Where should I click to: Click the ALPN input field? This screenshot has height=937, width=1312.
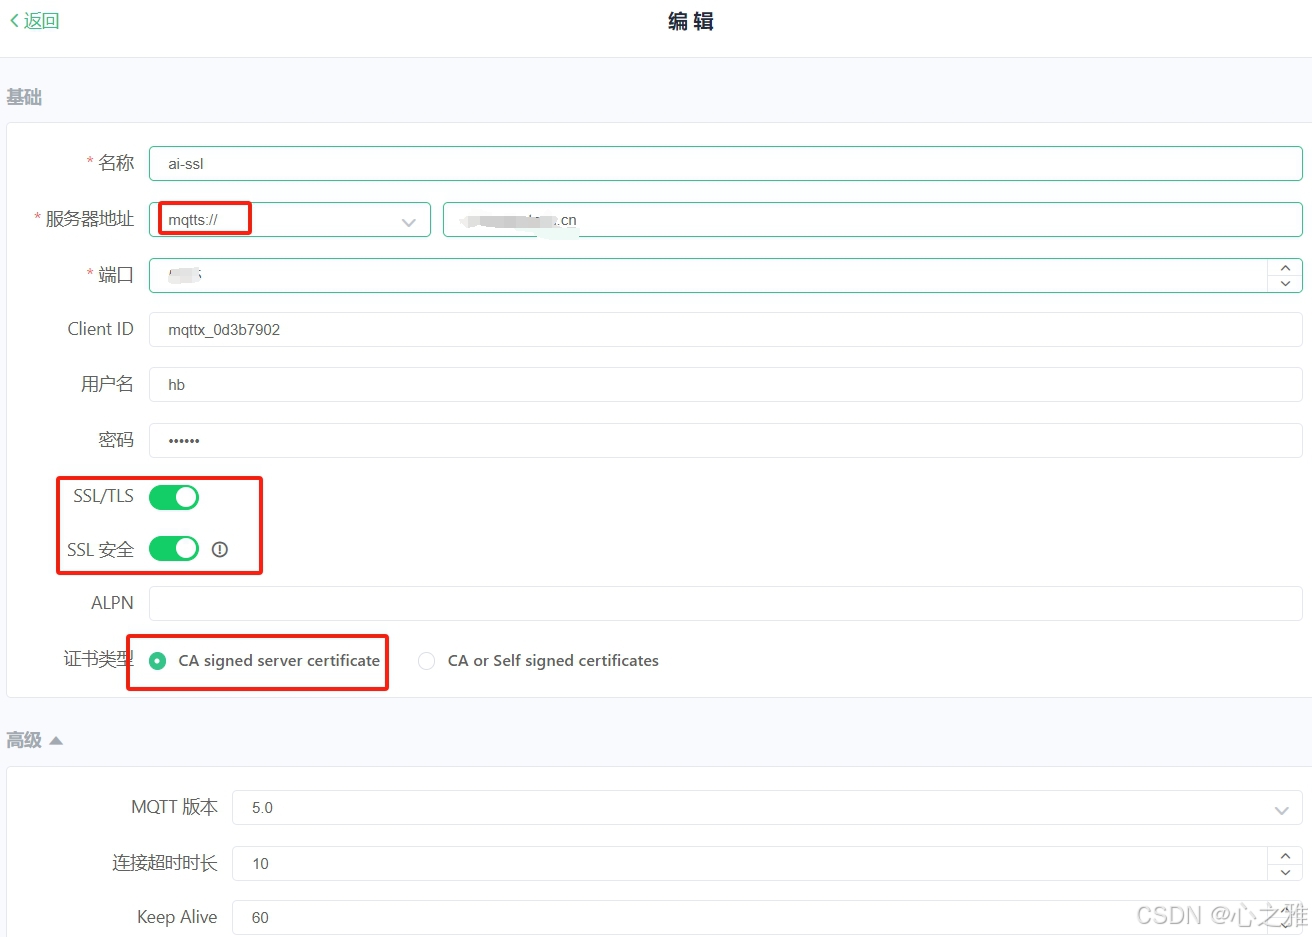725,604
